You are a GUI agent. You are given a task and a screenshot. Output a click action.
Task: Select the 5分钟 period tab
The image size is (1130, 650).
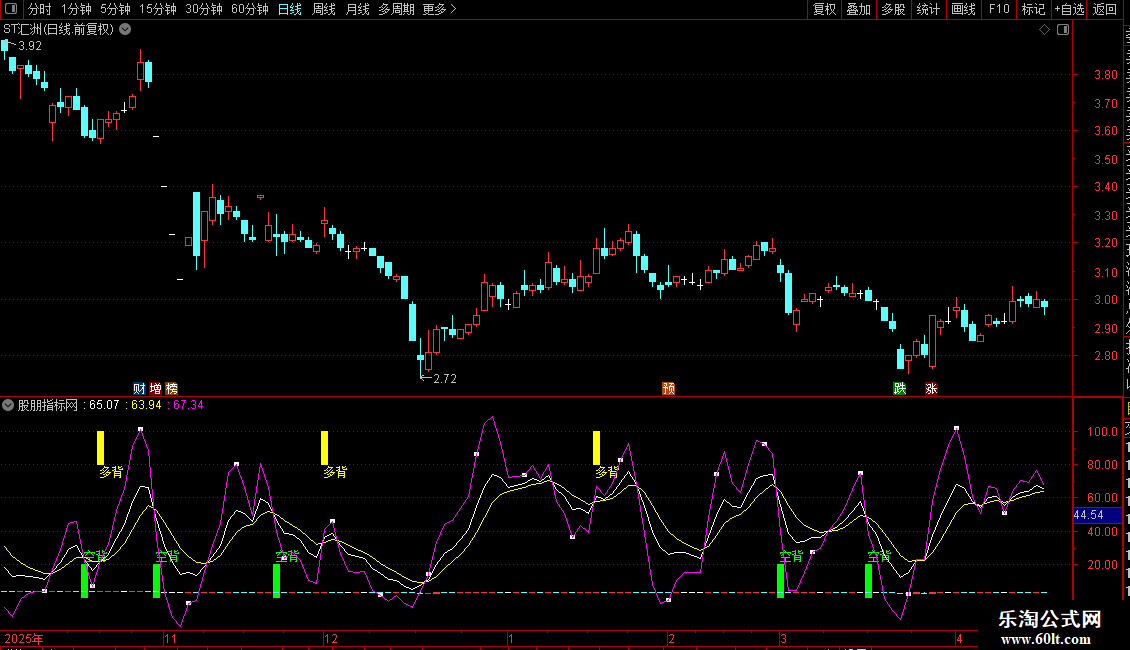[x=115, y=9]
